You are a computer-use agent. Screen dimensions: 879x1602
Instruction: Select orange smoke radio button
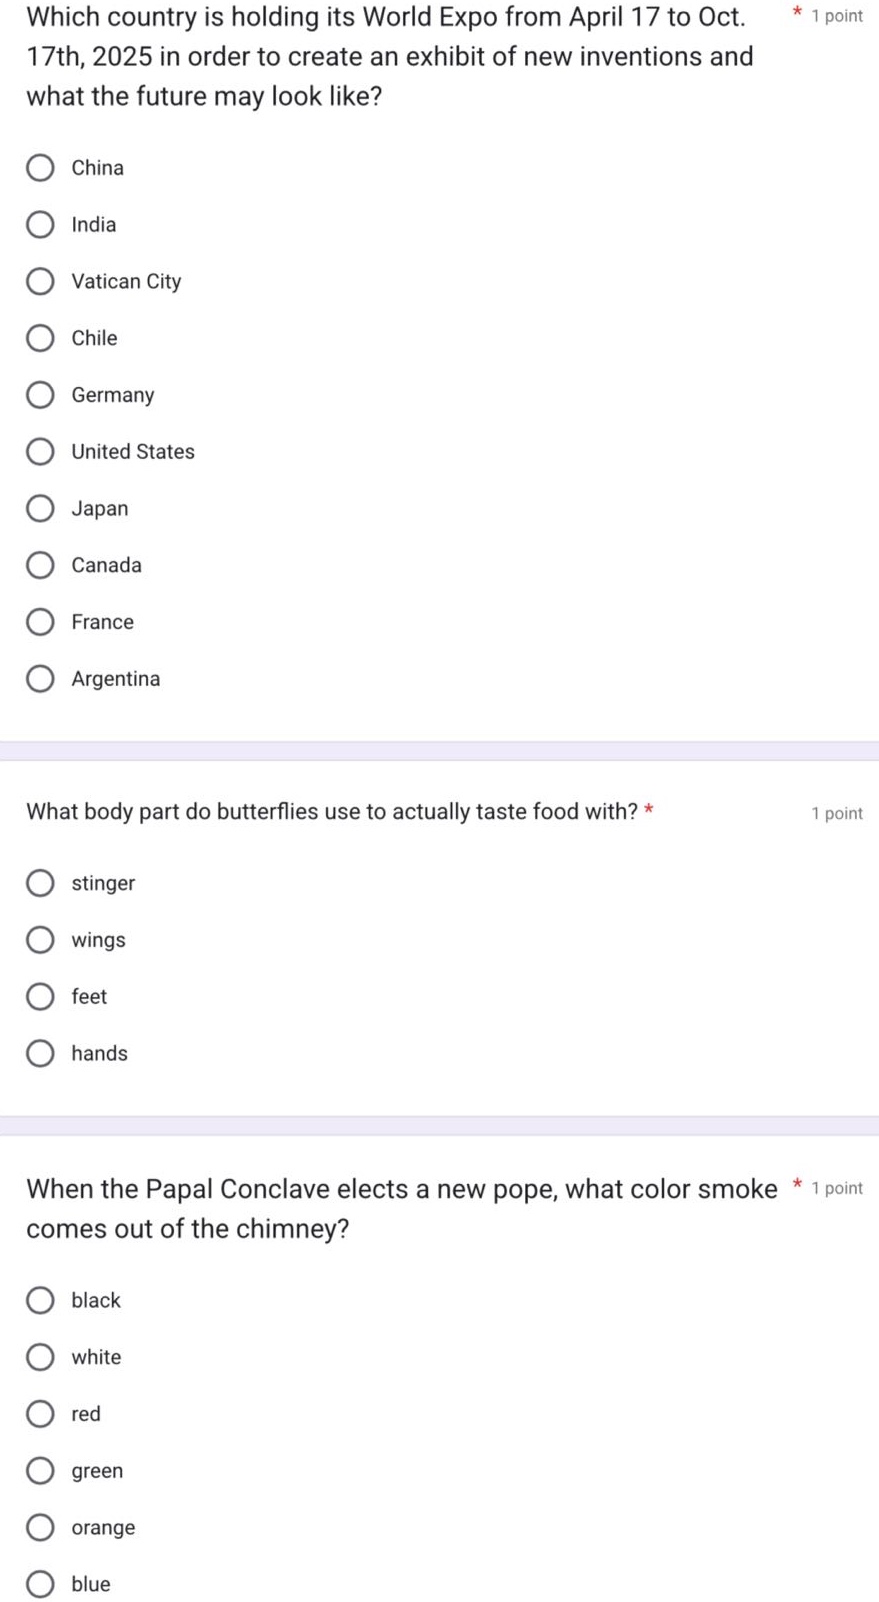(40, 1528)
